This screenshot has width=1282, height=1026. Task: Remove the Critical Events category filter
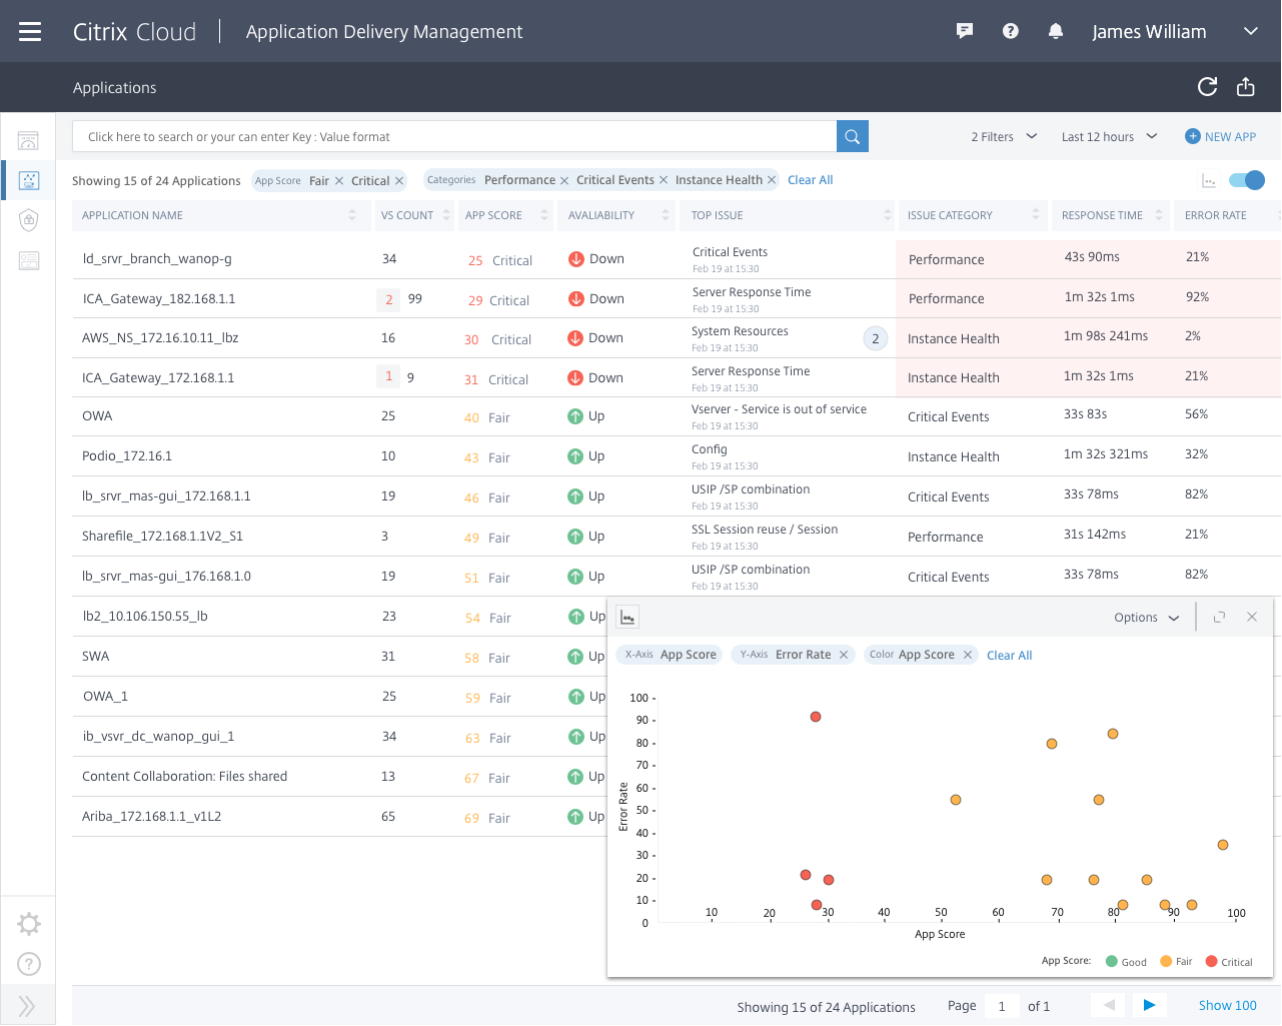[663, 180]
